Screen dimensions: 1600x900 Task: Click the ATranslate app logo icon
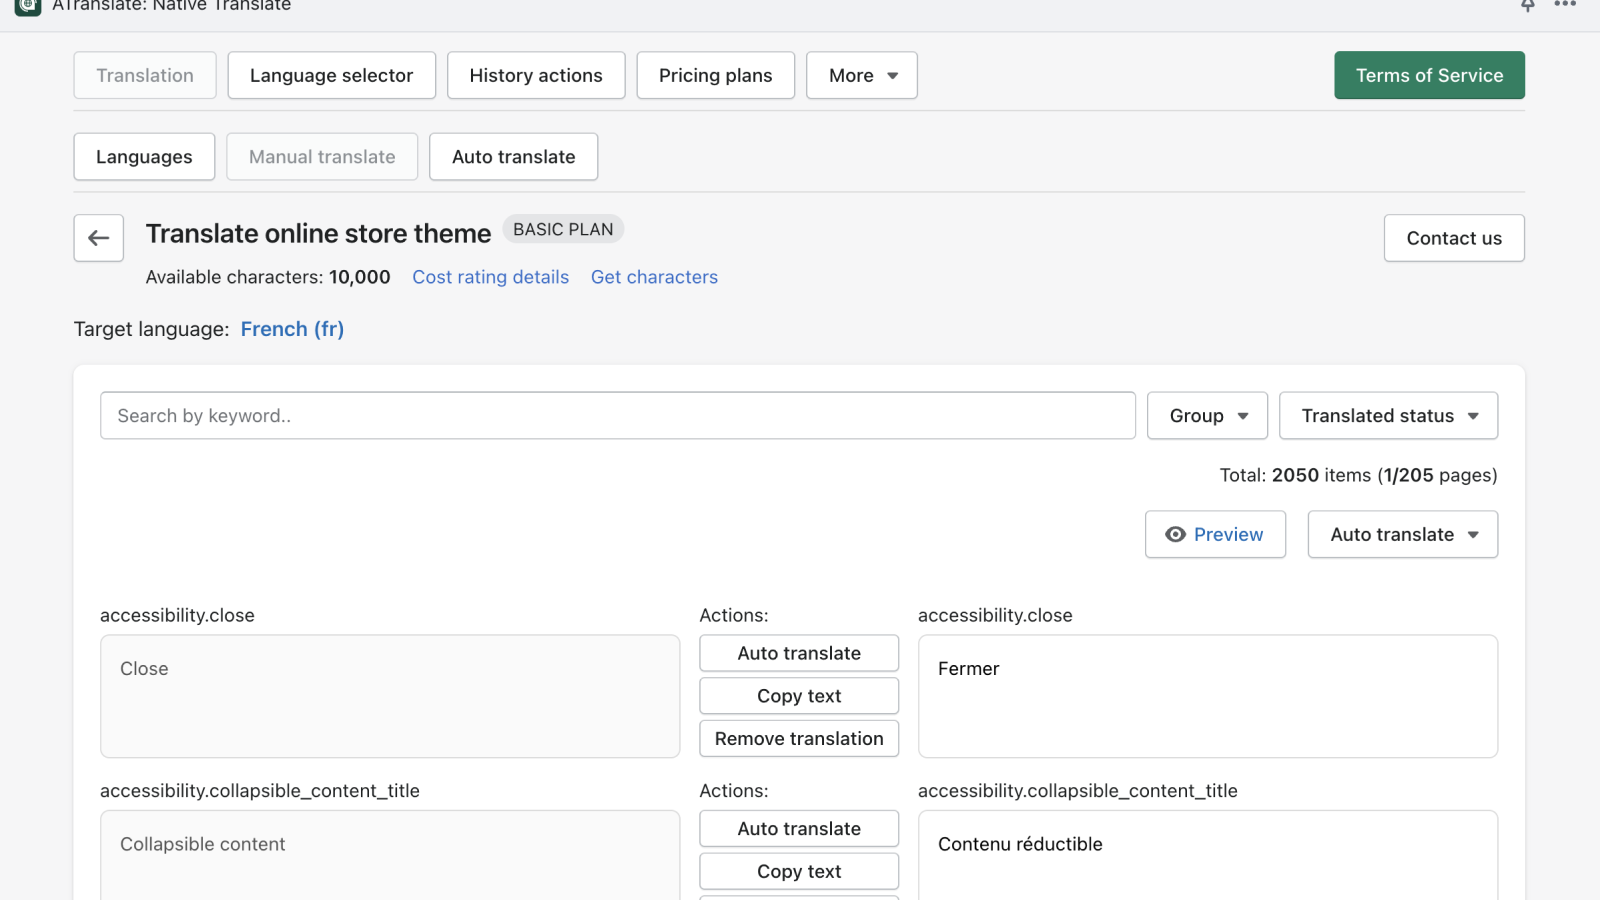[28, 6]
